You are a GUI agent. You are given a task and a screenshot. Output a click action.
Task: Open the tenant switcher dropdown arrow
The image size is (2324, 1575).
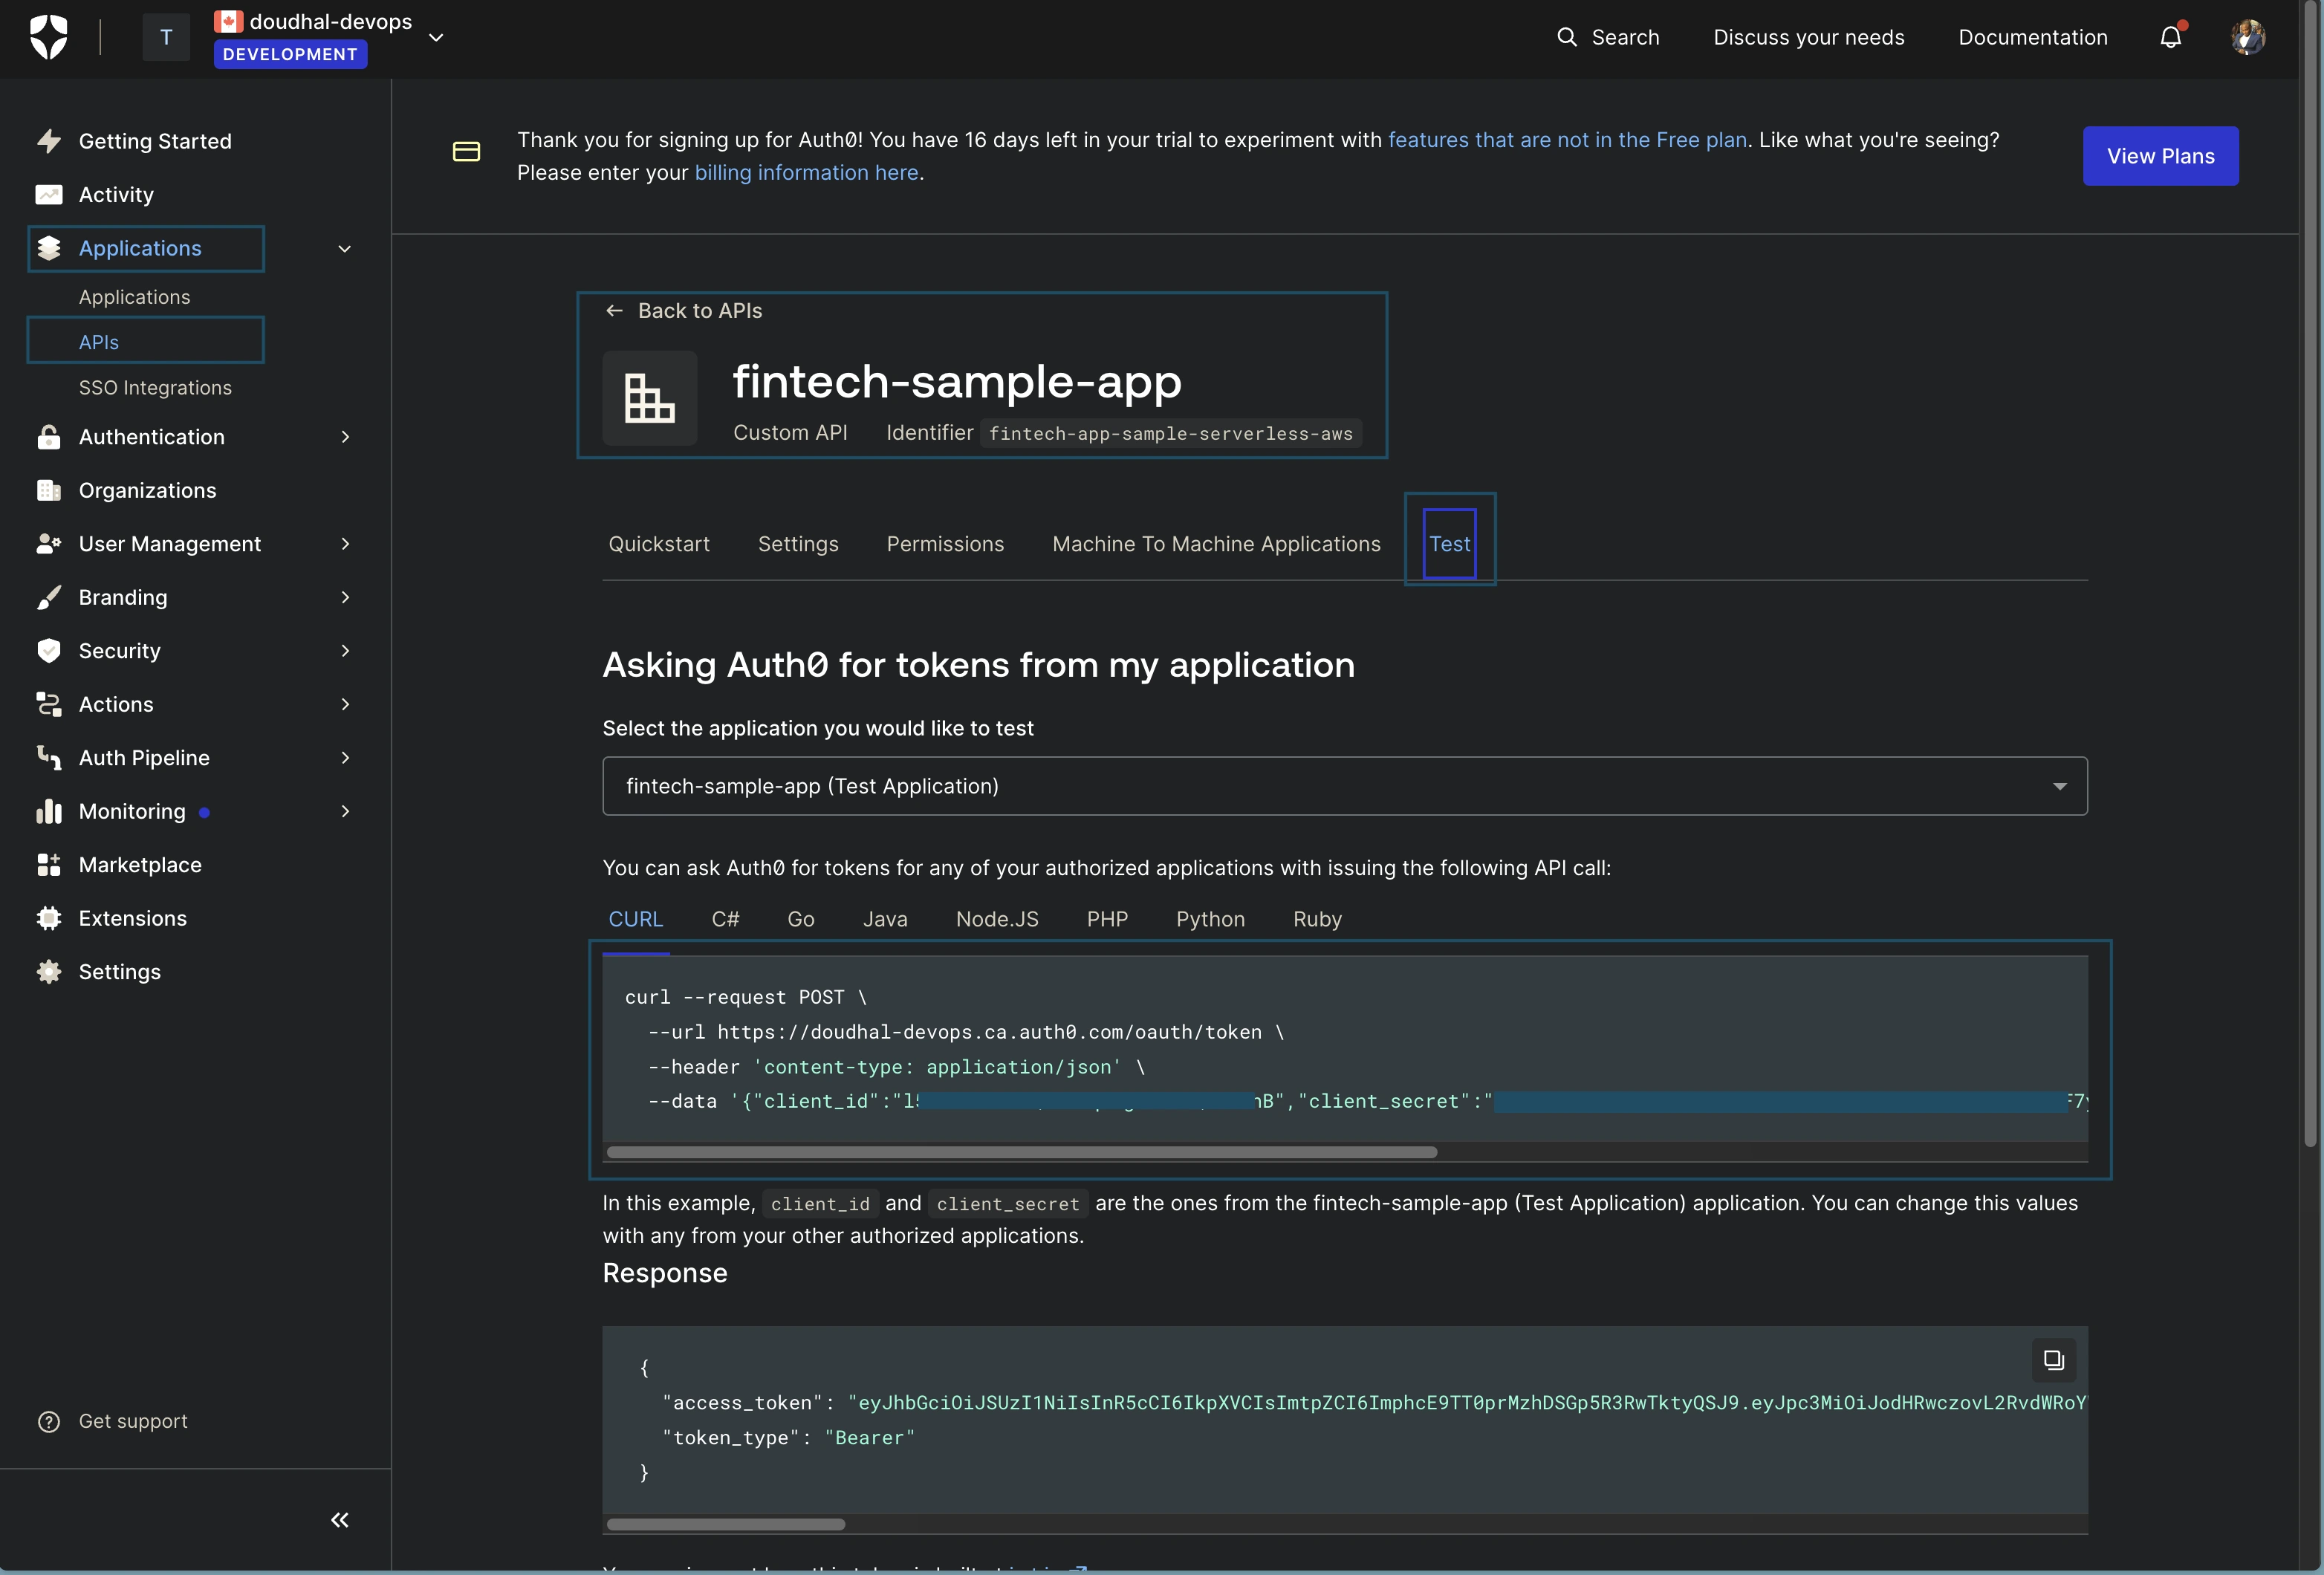pos(436,37)
